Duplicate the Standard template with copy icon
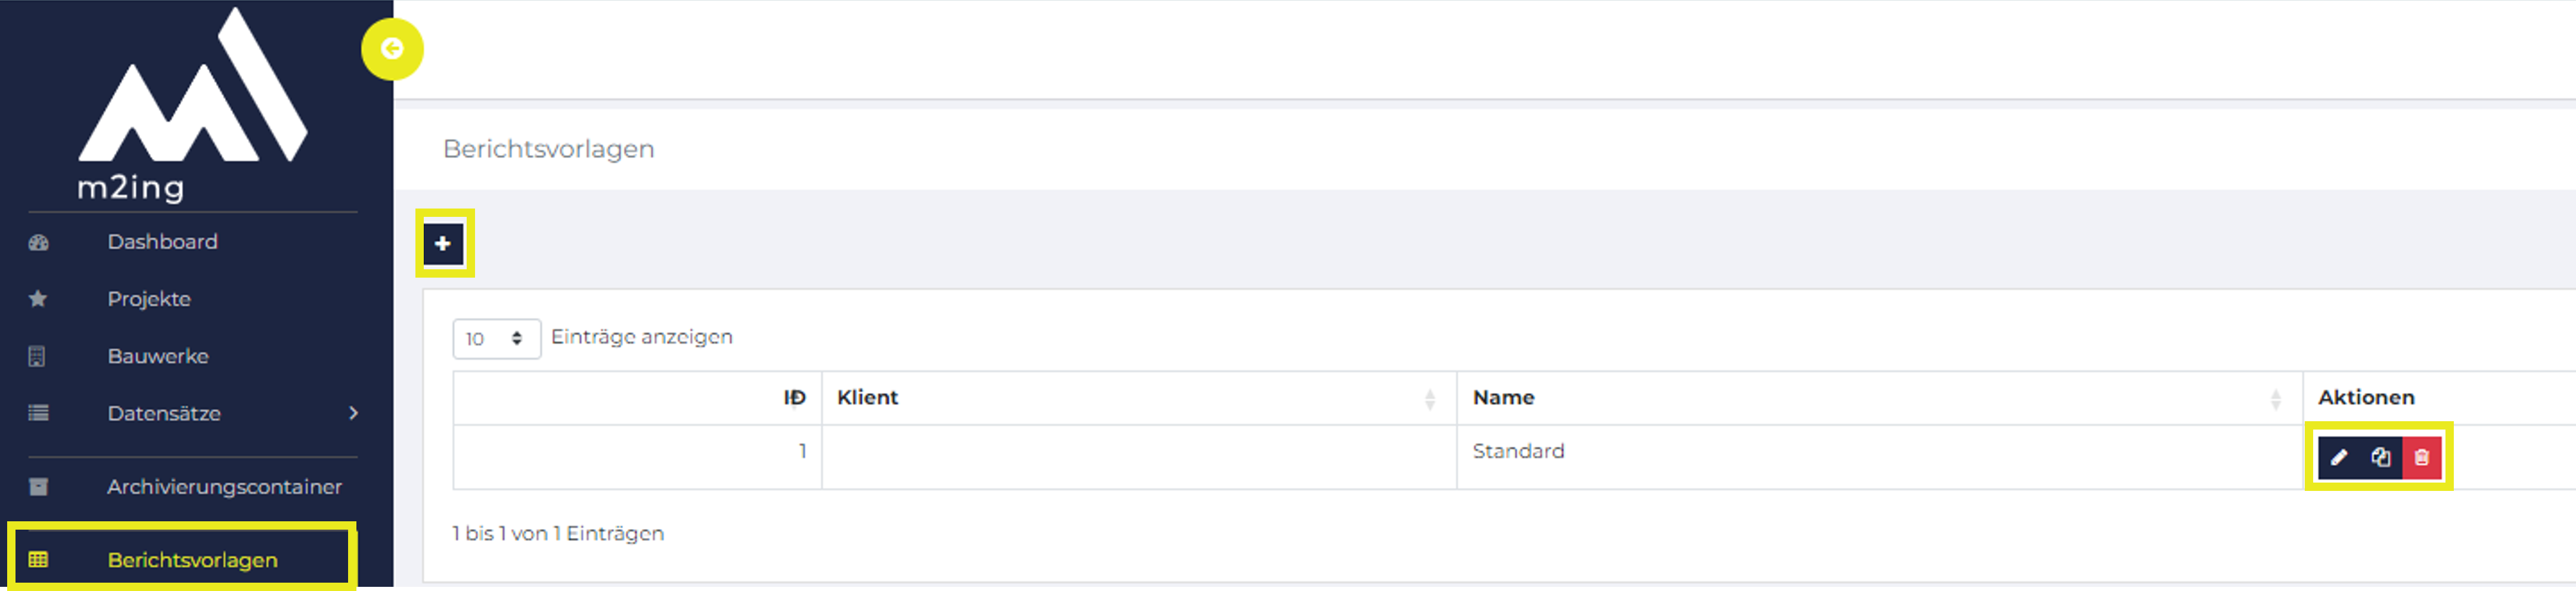Viewport: 2576px width, 591px height. 2381,458
